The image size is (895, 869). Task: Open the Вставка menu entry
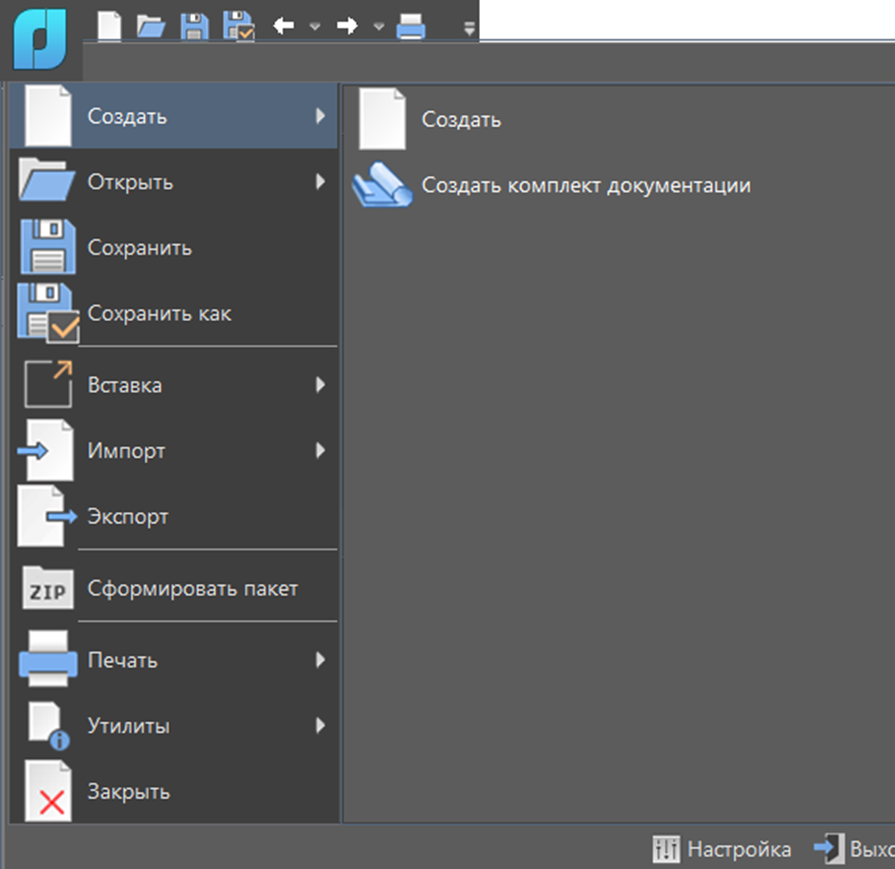[x=174, y=385]
